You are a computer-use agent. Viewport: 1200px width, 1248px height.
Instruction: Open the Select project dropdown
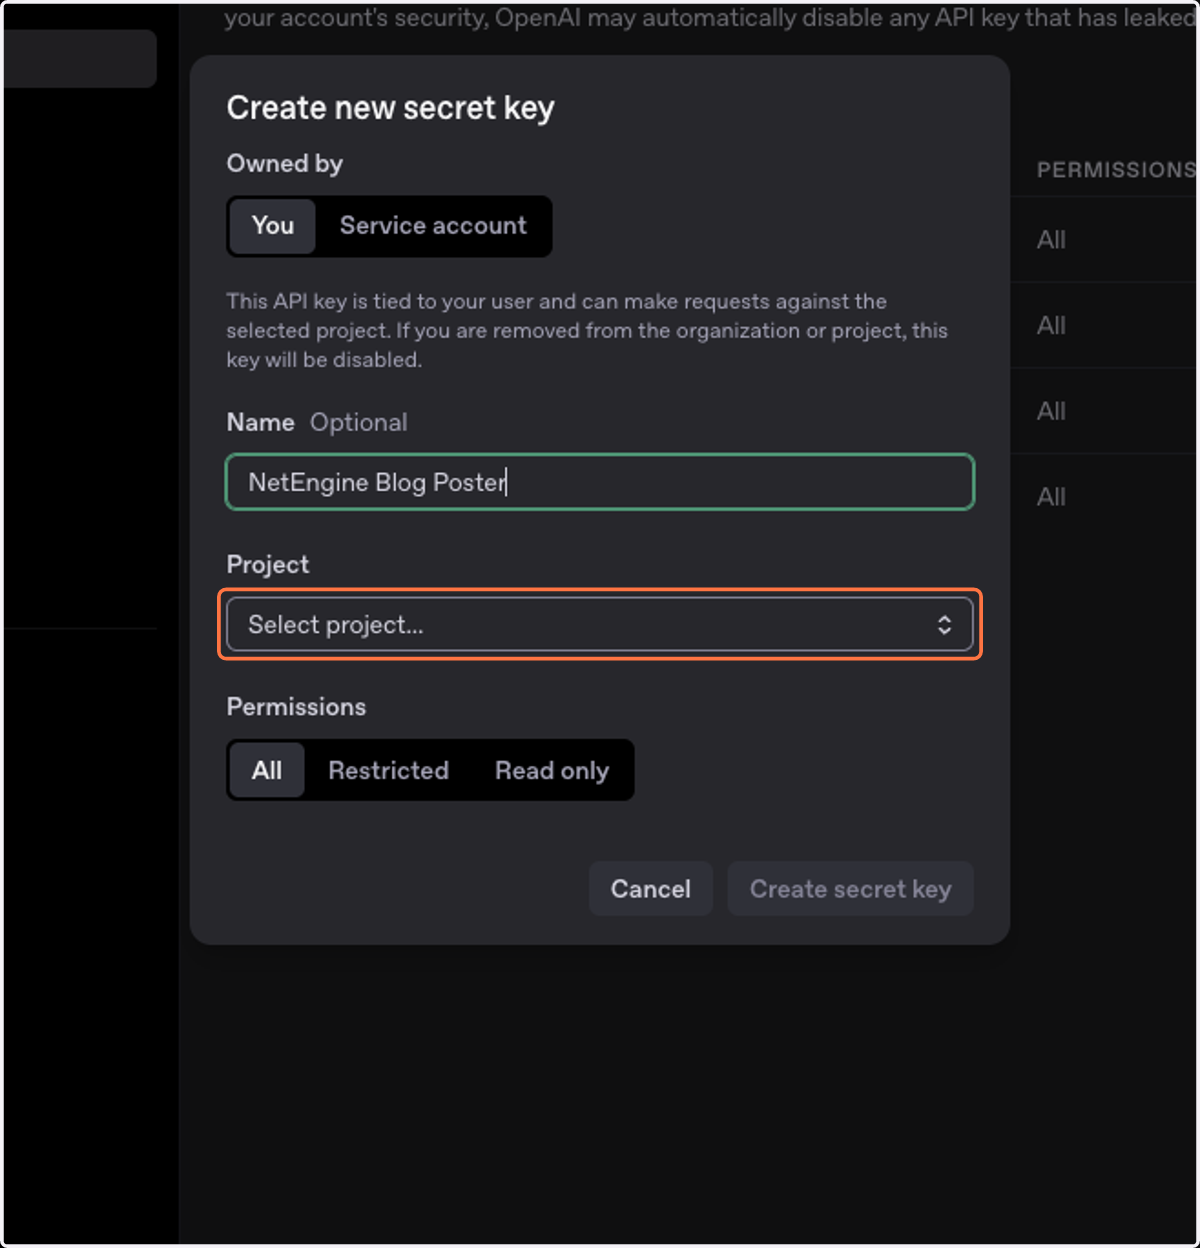point(600,625)
